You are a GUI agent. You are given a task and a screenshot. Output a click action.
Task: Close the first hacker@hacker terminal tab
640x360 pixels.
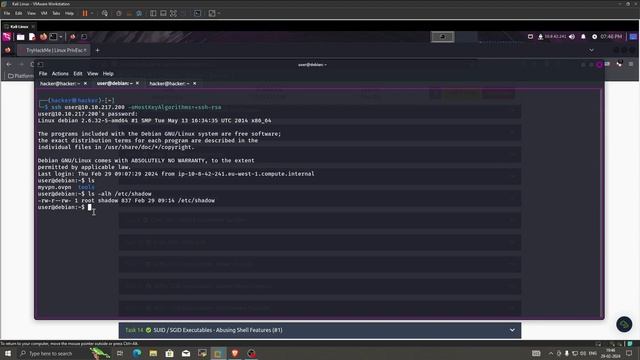coord(85,83)
